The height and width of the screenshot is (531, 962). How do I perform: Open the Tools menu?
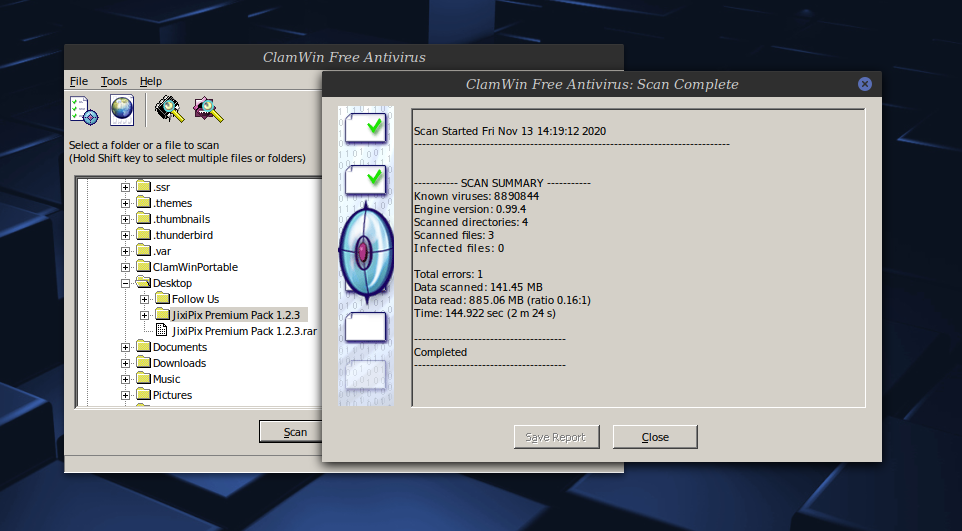click(114, 81)
